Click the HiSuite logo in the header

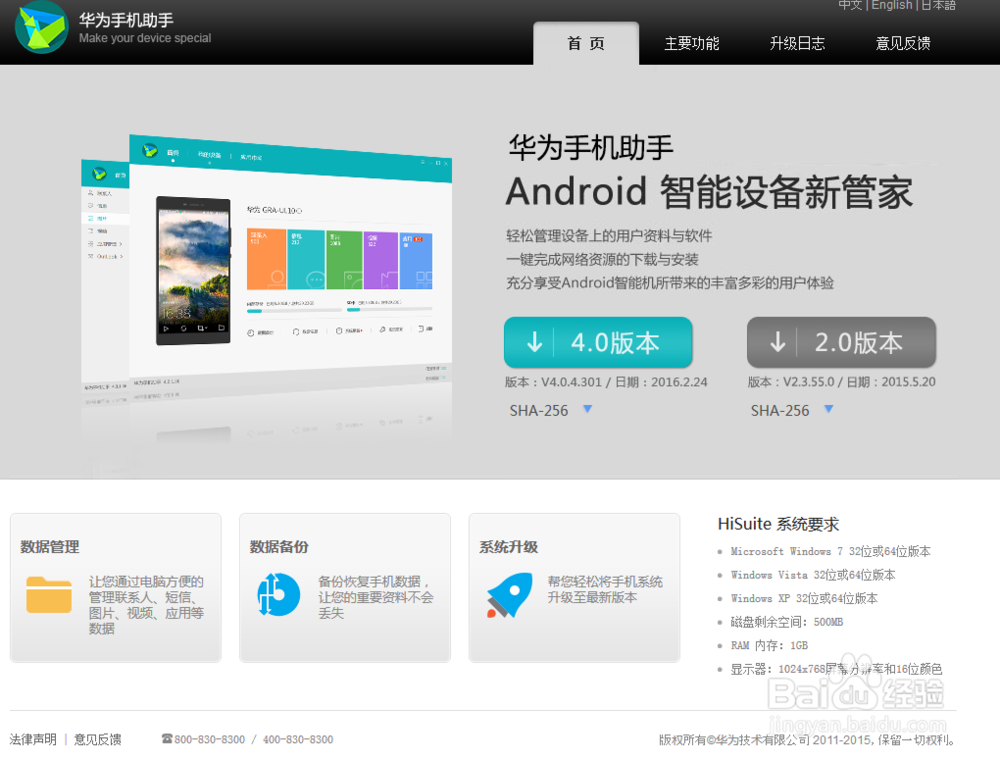41,29
